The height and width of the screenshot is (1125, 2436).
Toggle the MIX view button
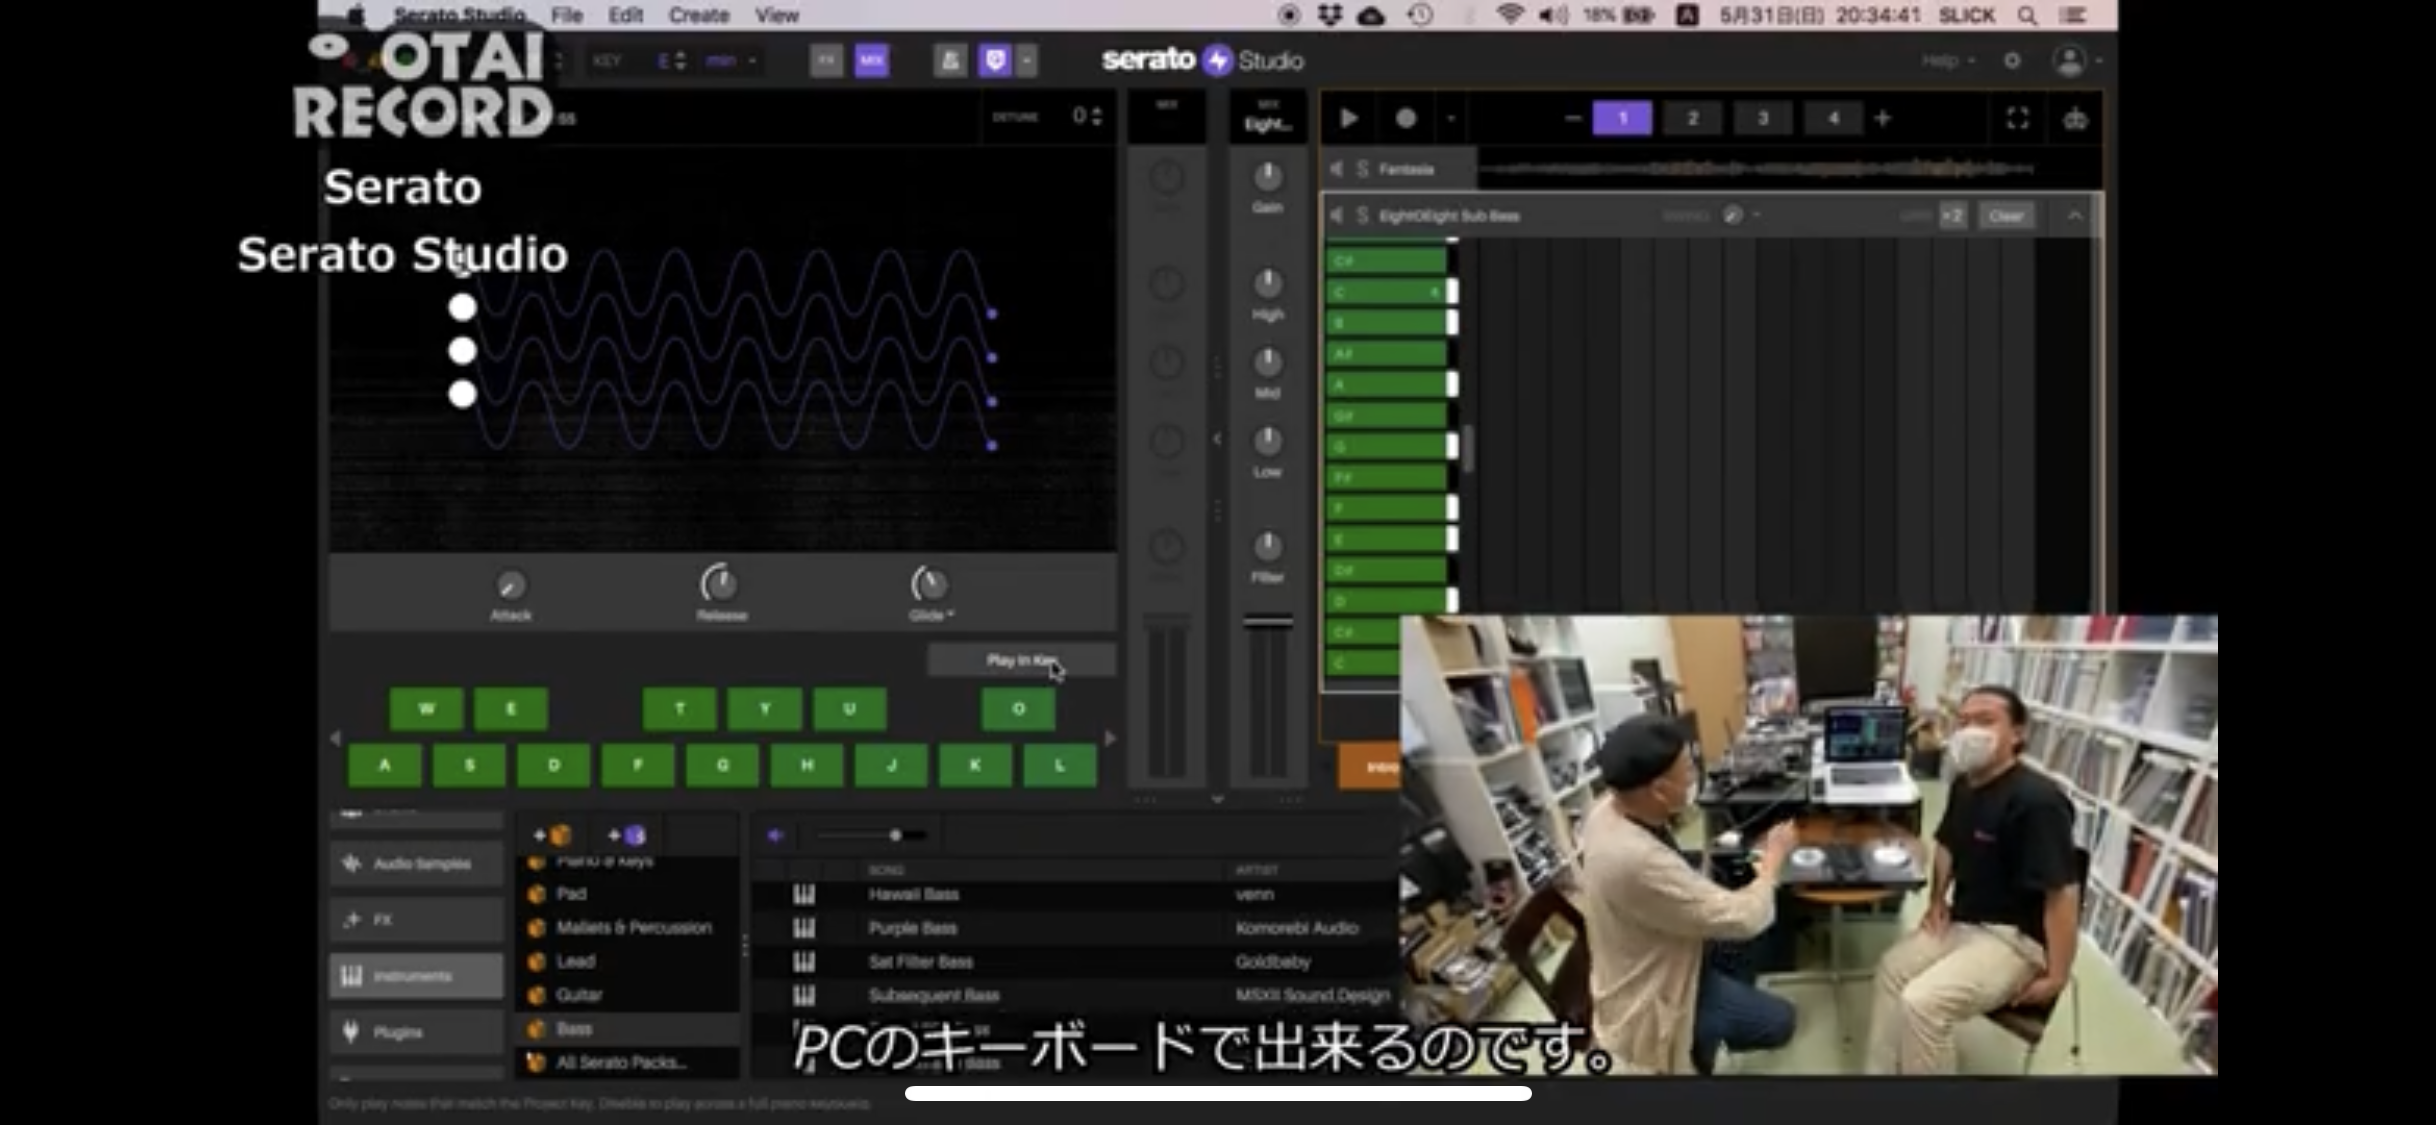pos(872,61)
